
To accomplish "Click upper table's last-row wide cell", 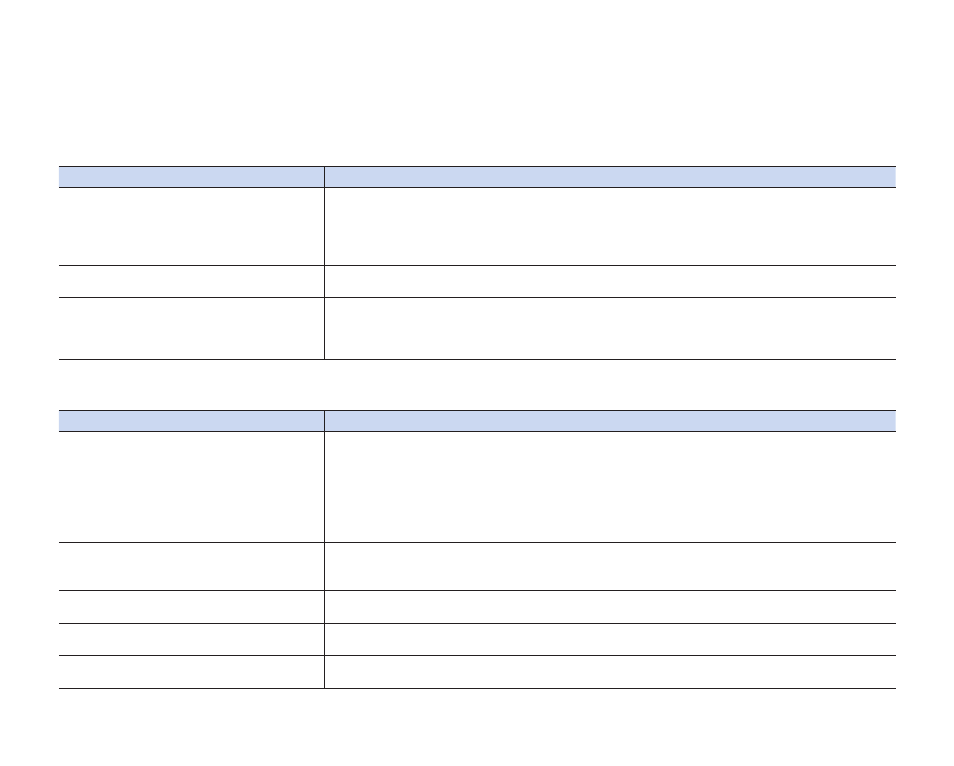I will (610, 329).
